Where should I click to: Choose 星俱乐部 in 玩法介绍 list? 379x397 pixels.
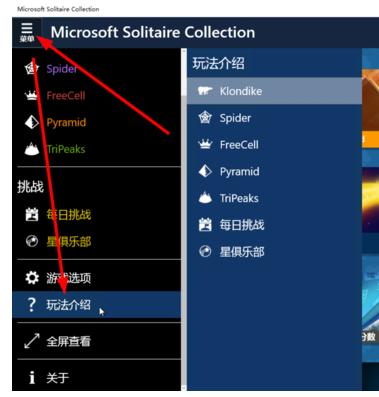274,251
